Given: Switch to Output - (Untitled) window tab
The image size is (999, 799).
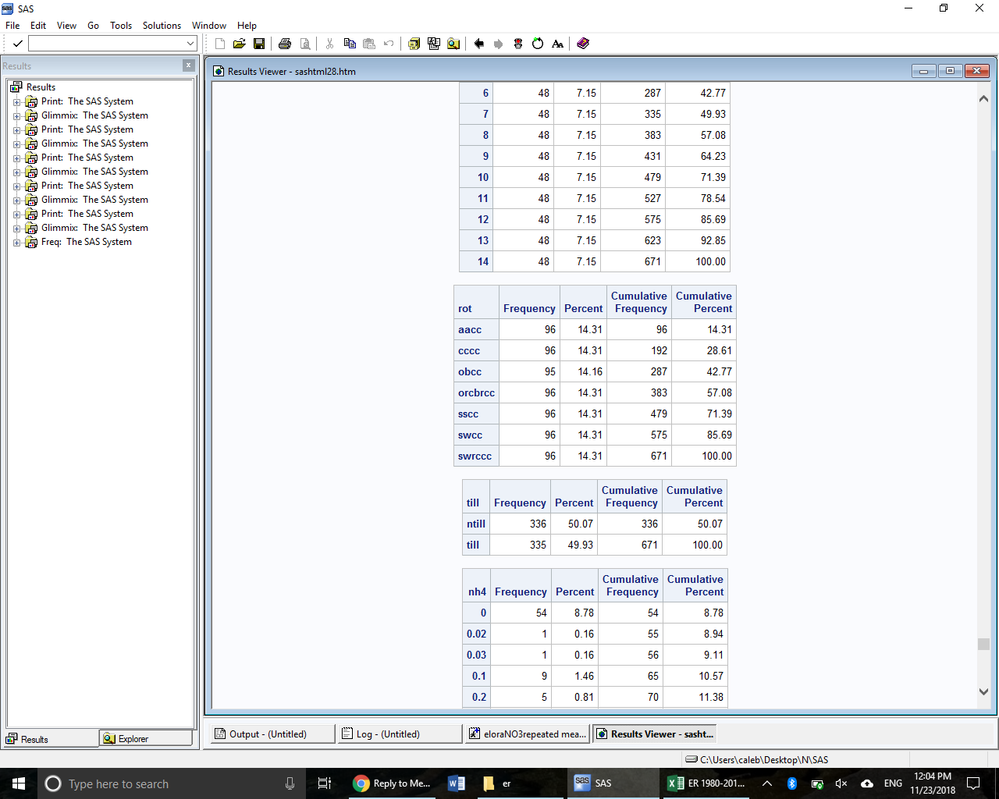Looking at the screenshot, I should point(272,734).
